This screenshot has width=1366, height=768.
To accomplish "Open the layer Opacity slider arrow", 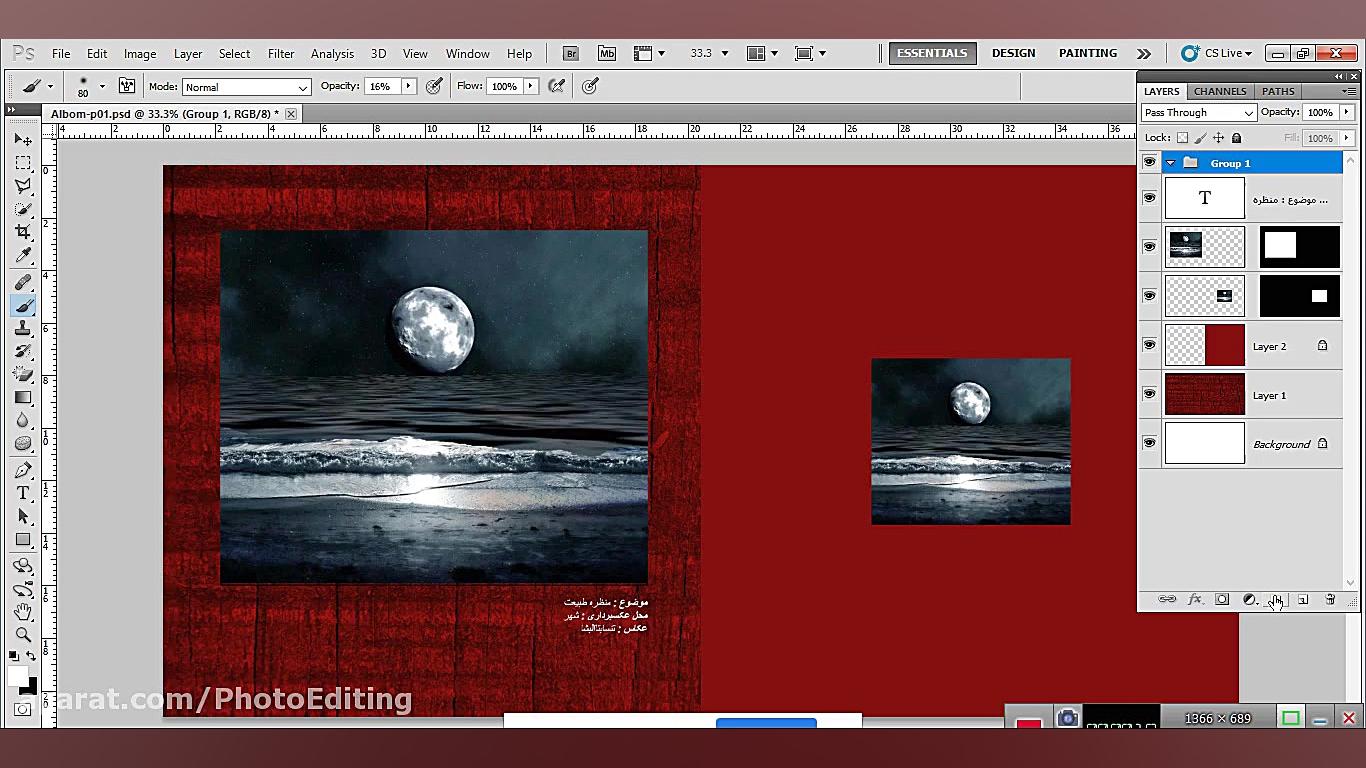I will pos(1347,113).
